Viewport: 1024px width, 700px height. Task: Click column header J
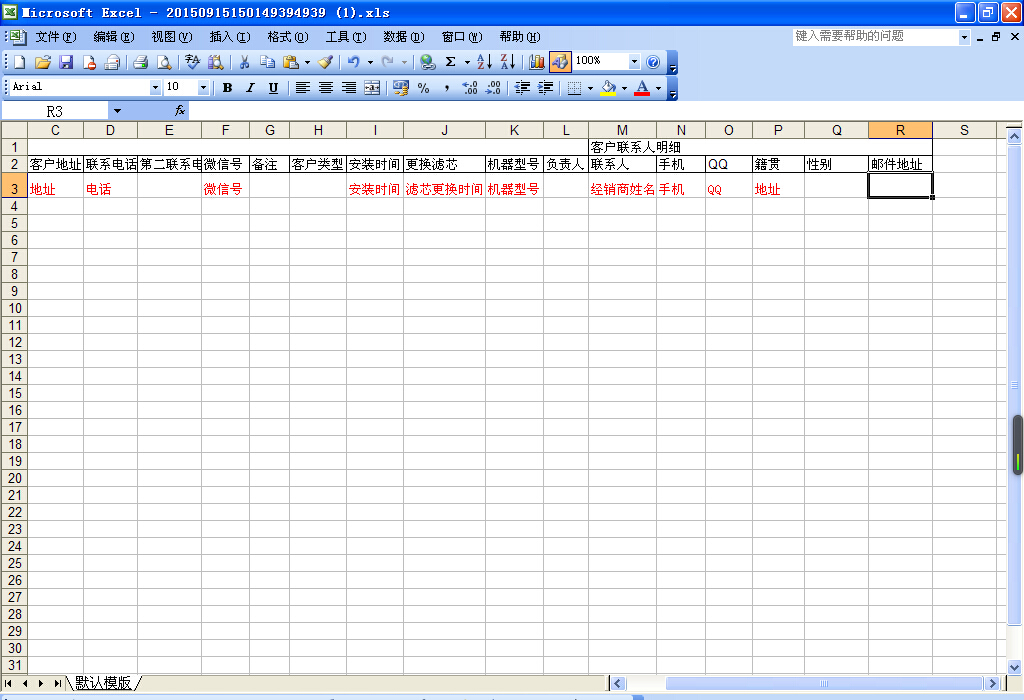tap(444, 130)
